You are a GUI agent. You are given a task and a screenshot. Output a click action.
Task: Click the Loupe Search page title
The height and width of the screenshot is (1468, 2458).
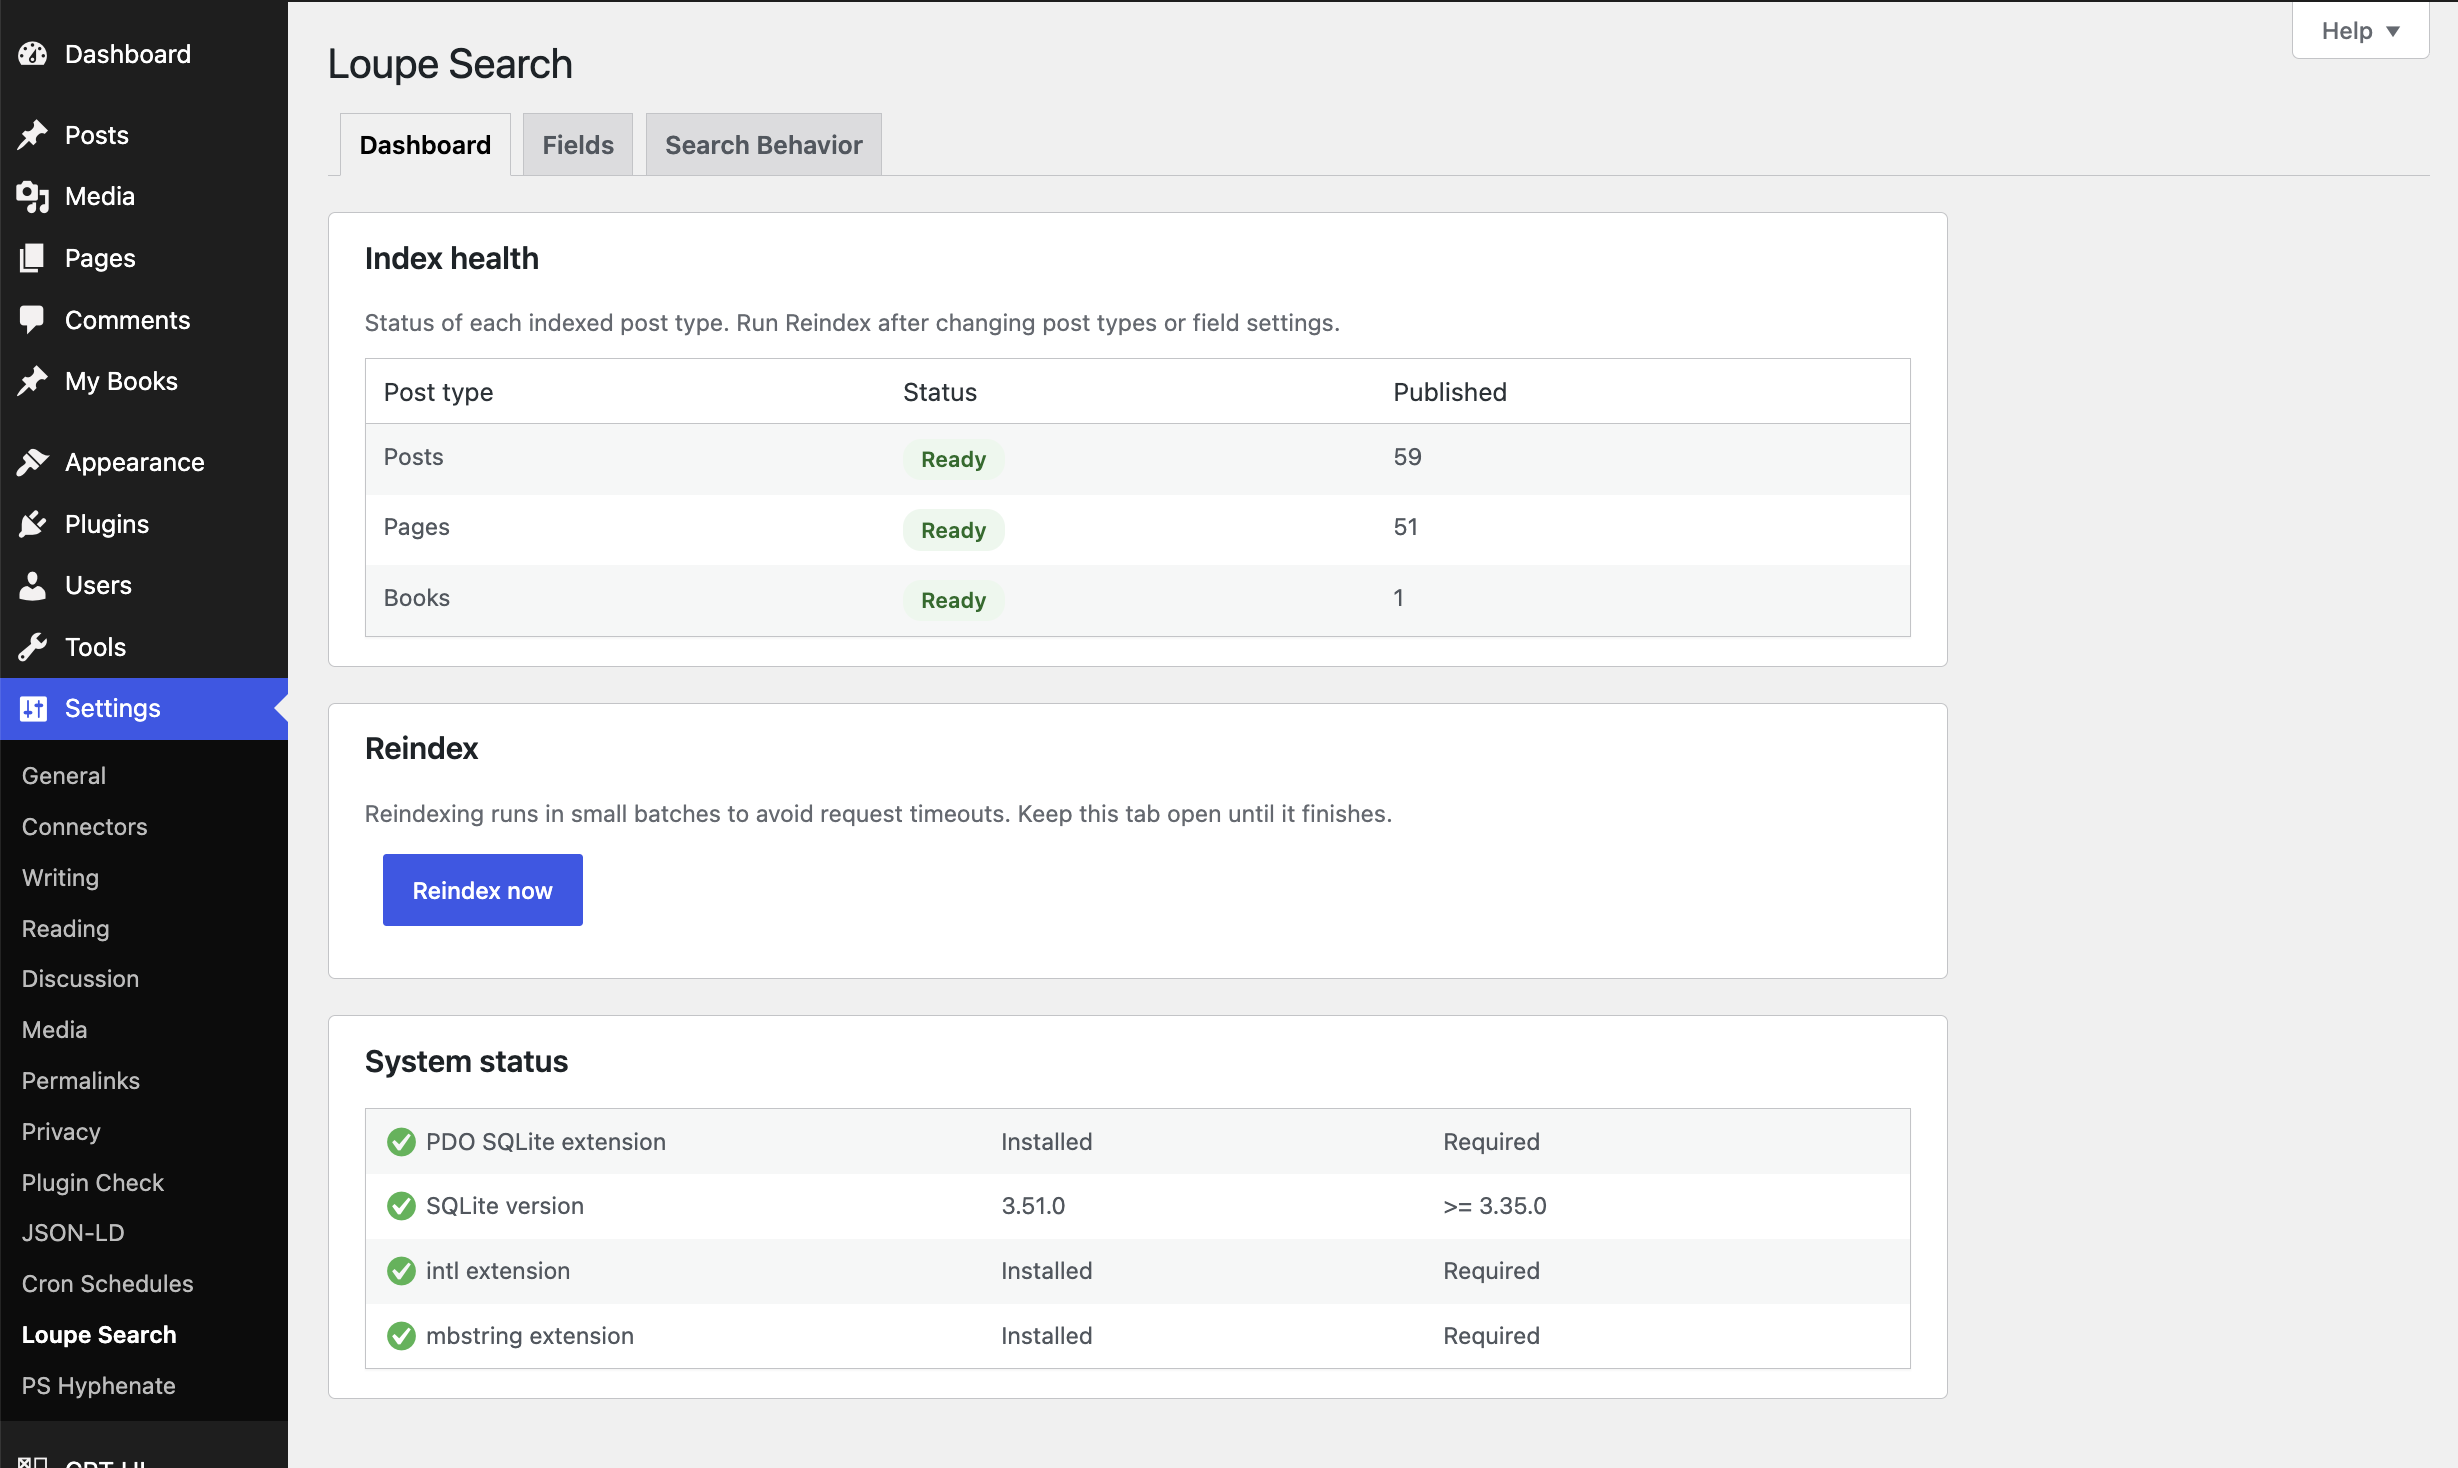[450, 64]
